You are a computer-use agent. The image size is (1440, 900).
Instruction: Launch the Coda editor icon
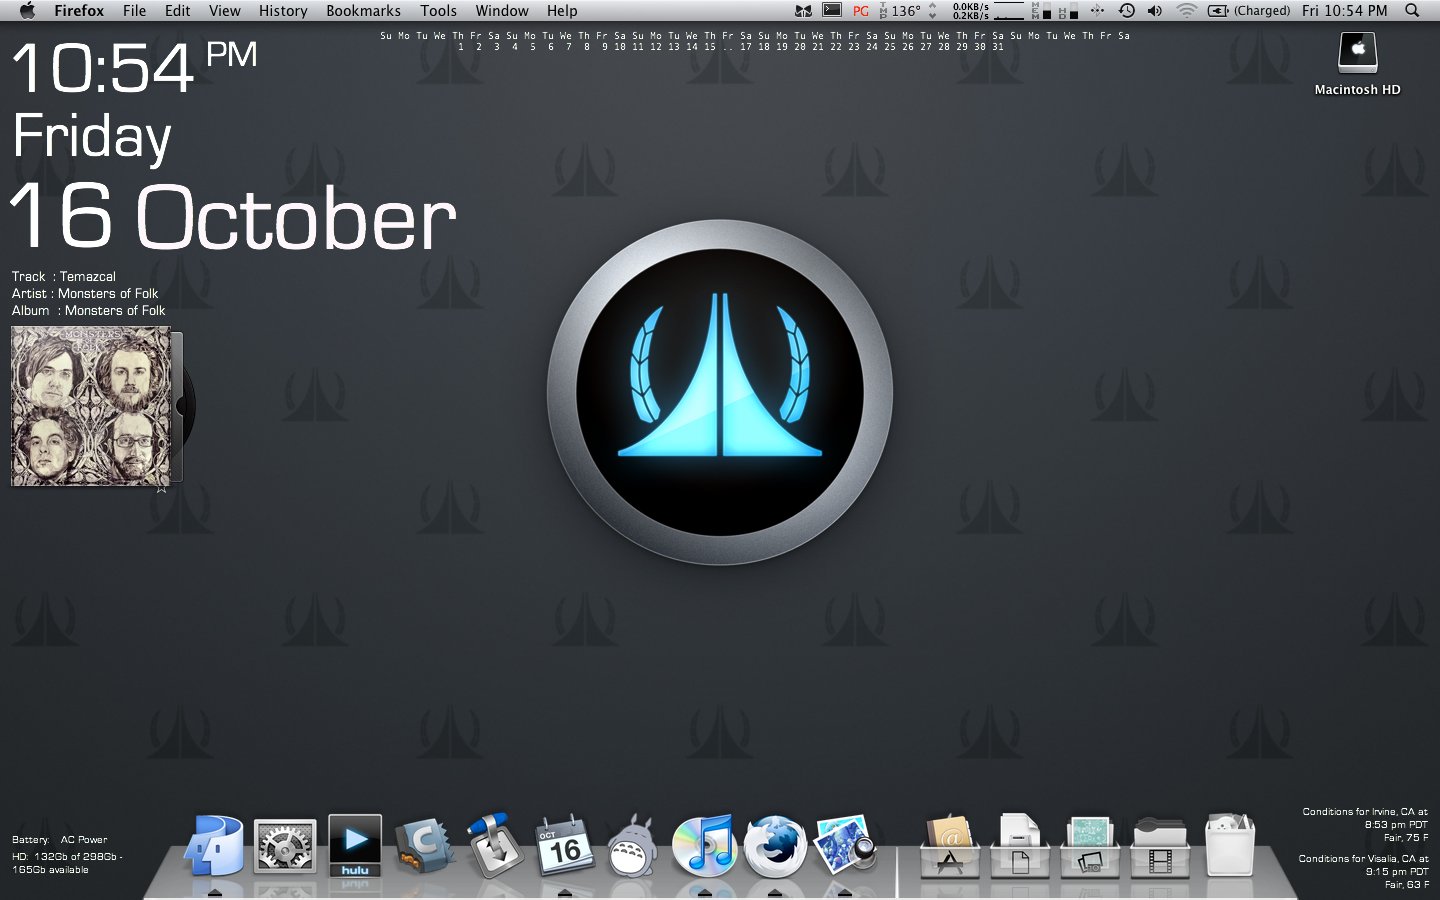pyautogui.click(x=424, y=847)
